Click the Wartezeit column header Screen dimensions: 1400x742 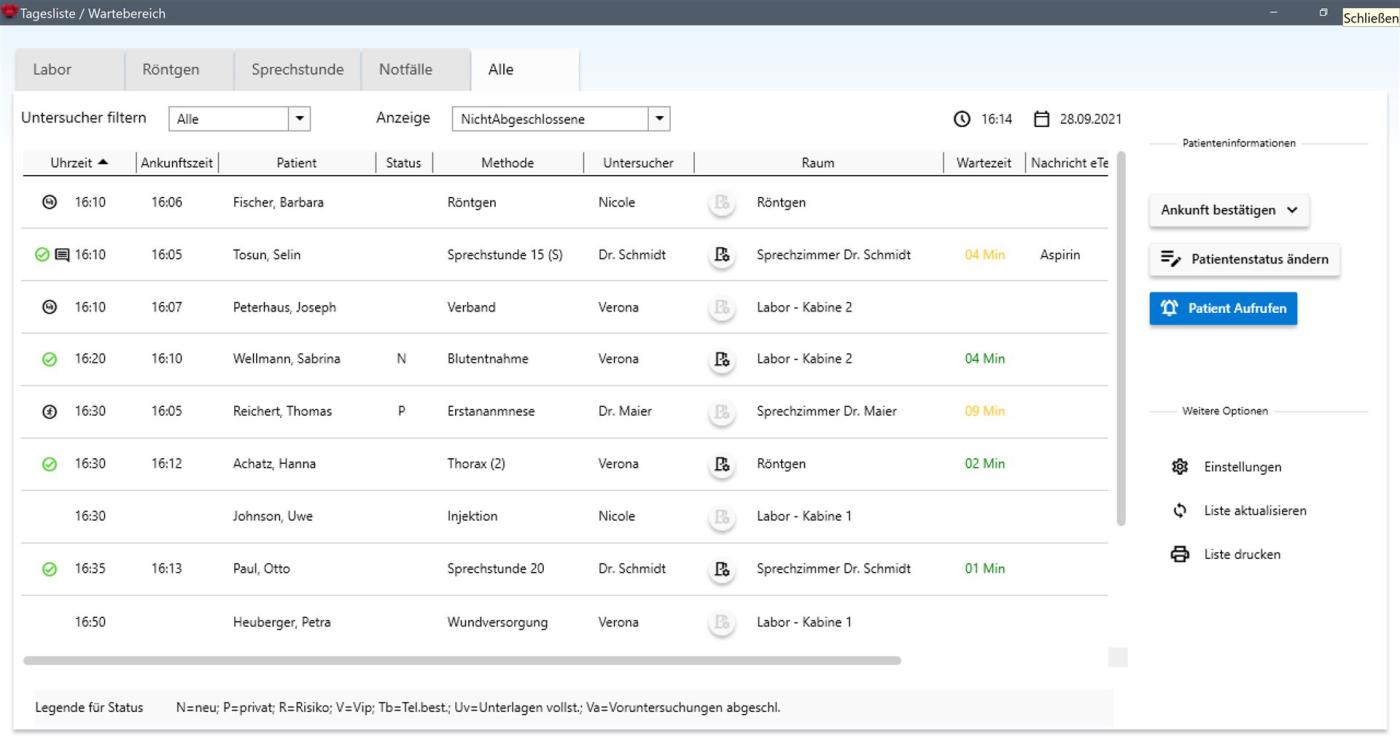click(984, 163)
